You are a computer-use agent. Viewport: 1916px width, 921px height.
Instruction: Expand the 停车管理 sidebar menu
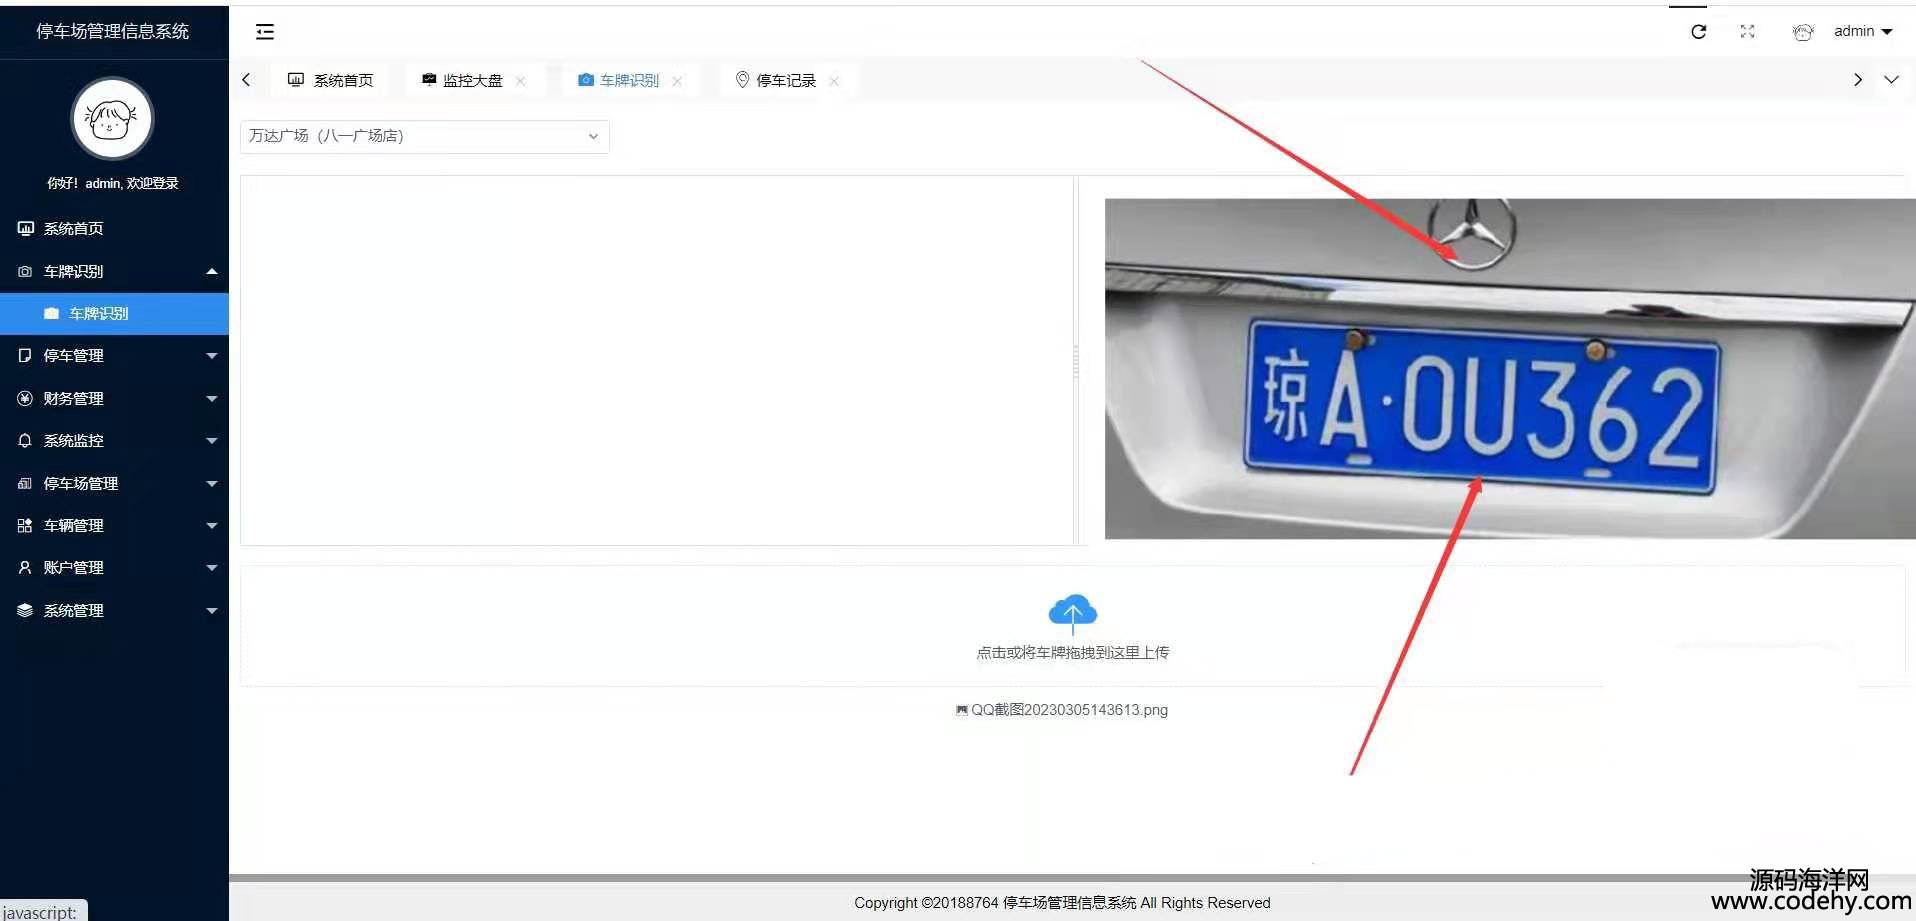pos(114,356)
